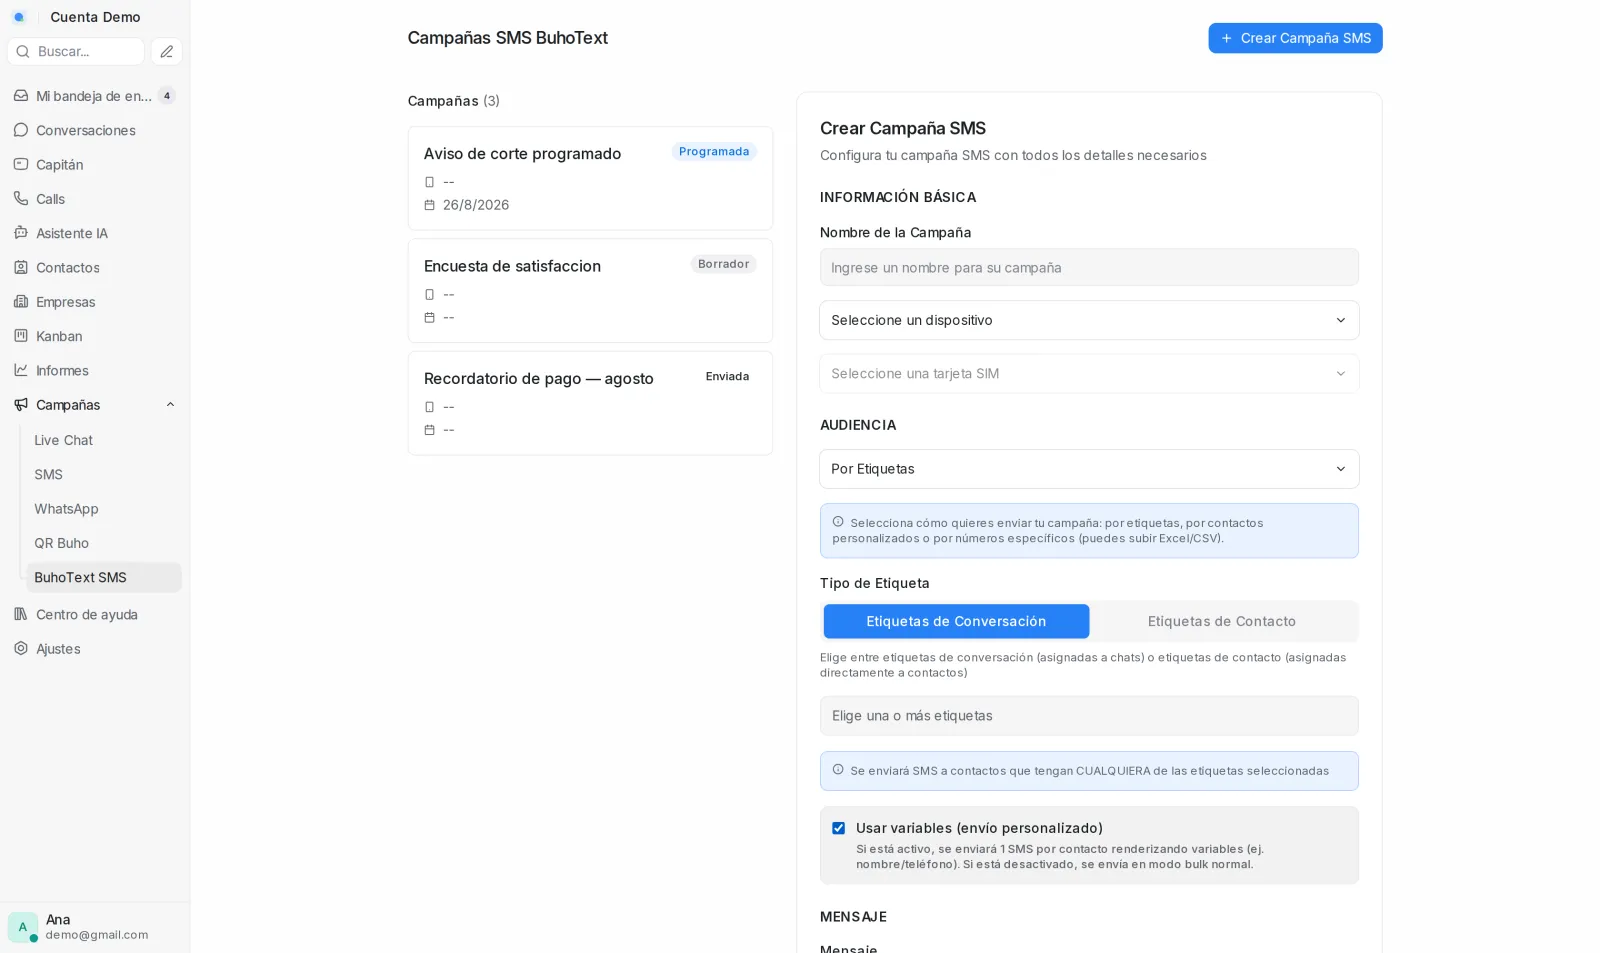The width and height of the screenshot is (1600, 953).
Task: Click the Enviada status badge
Action: (727, 376)
